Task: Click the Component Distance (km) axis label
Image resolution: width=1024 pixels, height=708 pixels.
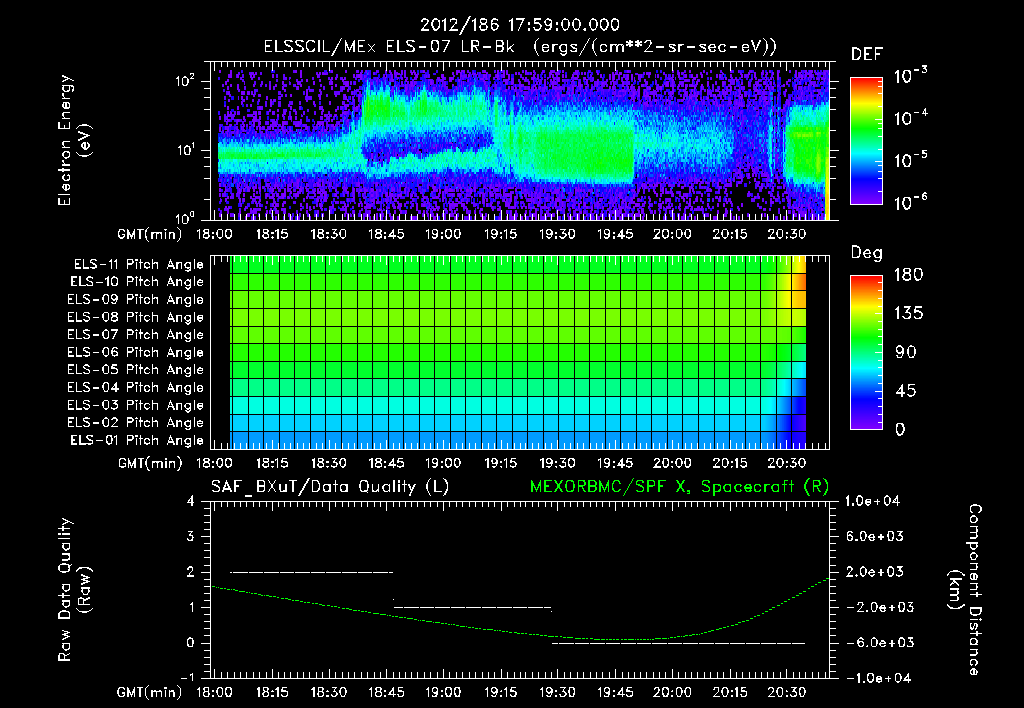Action: (965, 590)
